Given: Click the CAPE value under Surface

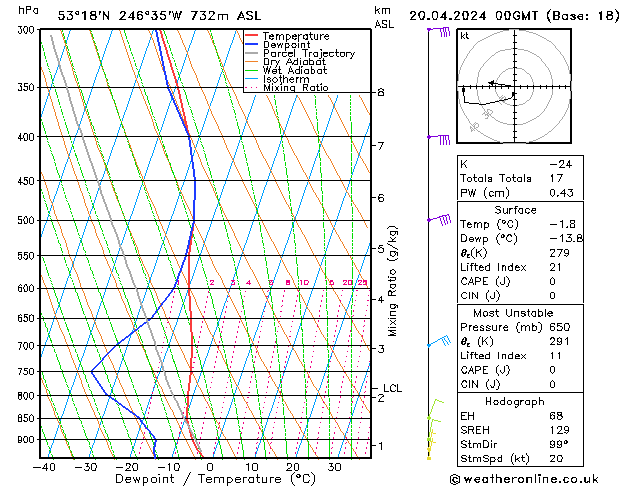Looking at the screenshot, I should (552, 281).
